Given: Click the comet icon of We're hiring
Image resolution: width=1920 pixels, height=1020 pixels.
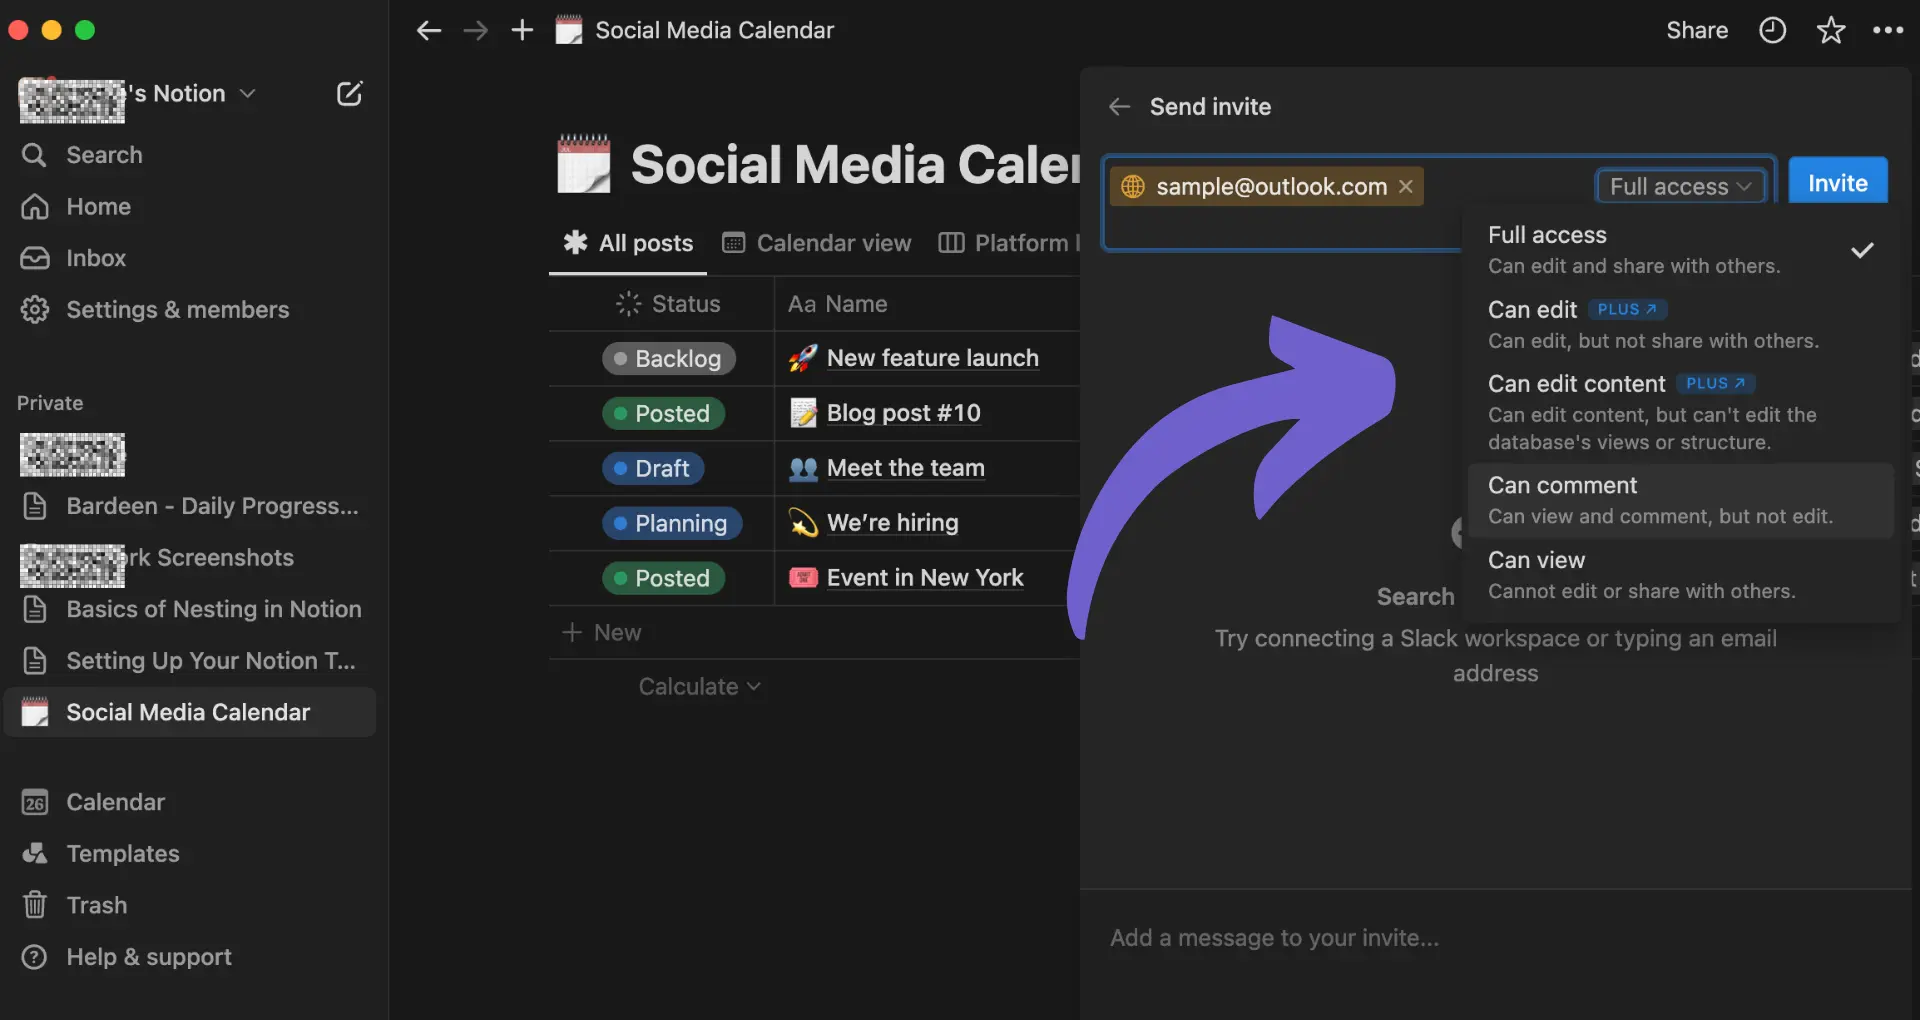Looking at the screenshot, I should click(x=803, y=523).
